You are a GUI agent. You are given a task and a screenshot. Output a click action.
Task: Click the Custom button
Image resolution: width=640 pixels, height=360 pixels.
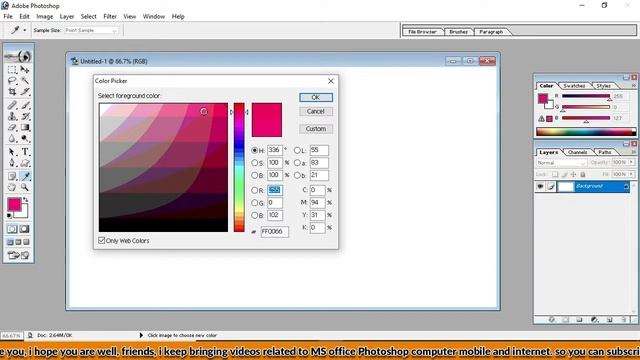(x=316, y=129)
